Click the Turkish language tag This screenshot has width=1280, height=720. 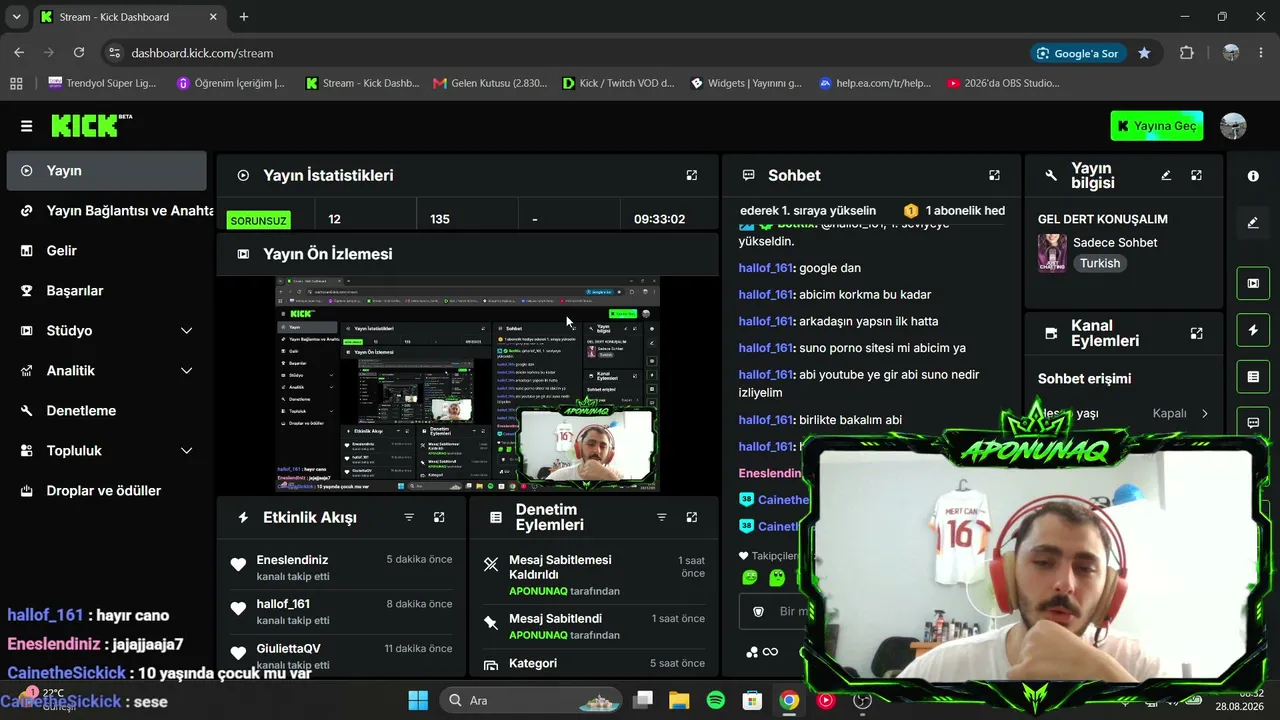pos(1100,263)
